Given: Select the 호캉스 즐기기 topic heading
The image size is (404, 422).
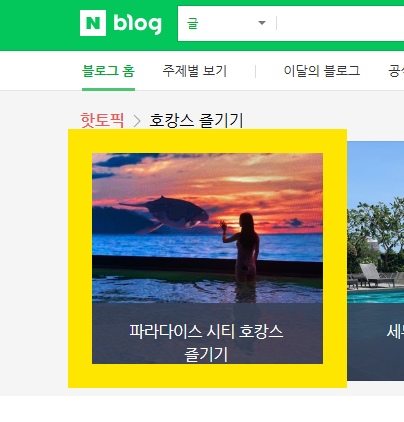Looking at the screenshot, I should pos(196,120).
